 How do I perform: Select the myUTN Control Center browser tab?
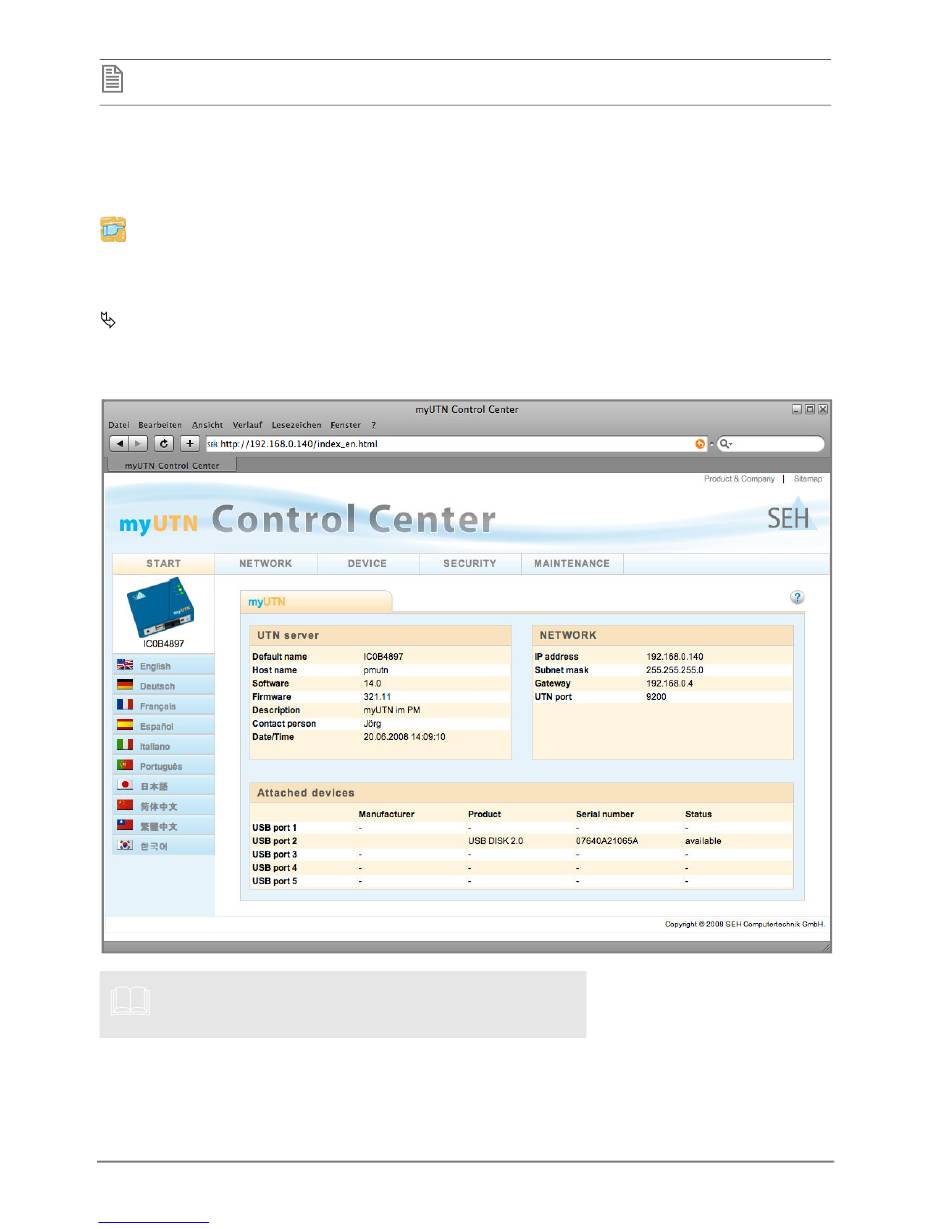tap(170, 465)
